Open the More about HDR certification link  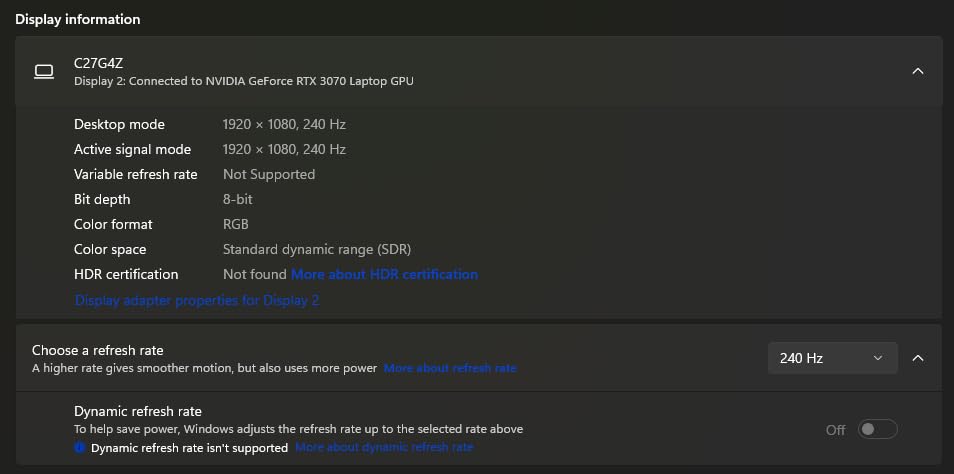coord(384,274)
